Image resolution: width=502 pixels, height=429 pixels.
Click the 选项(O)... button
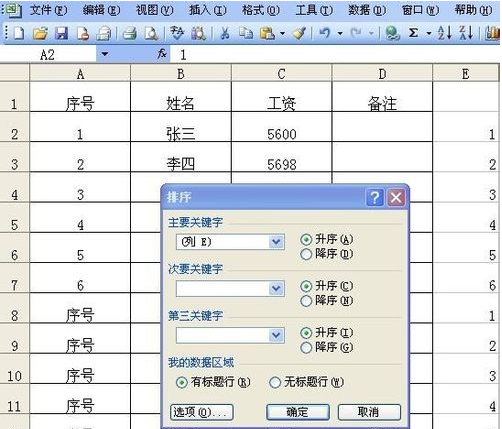pos(201,412)
